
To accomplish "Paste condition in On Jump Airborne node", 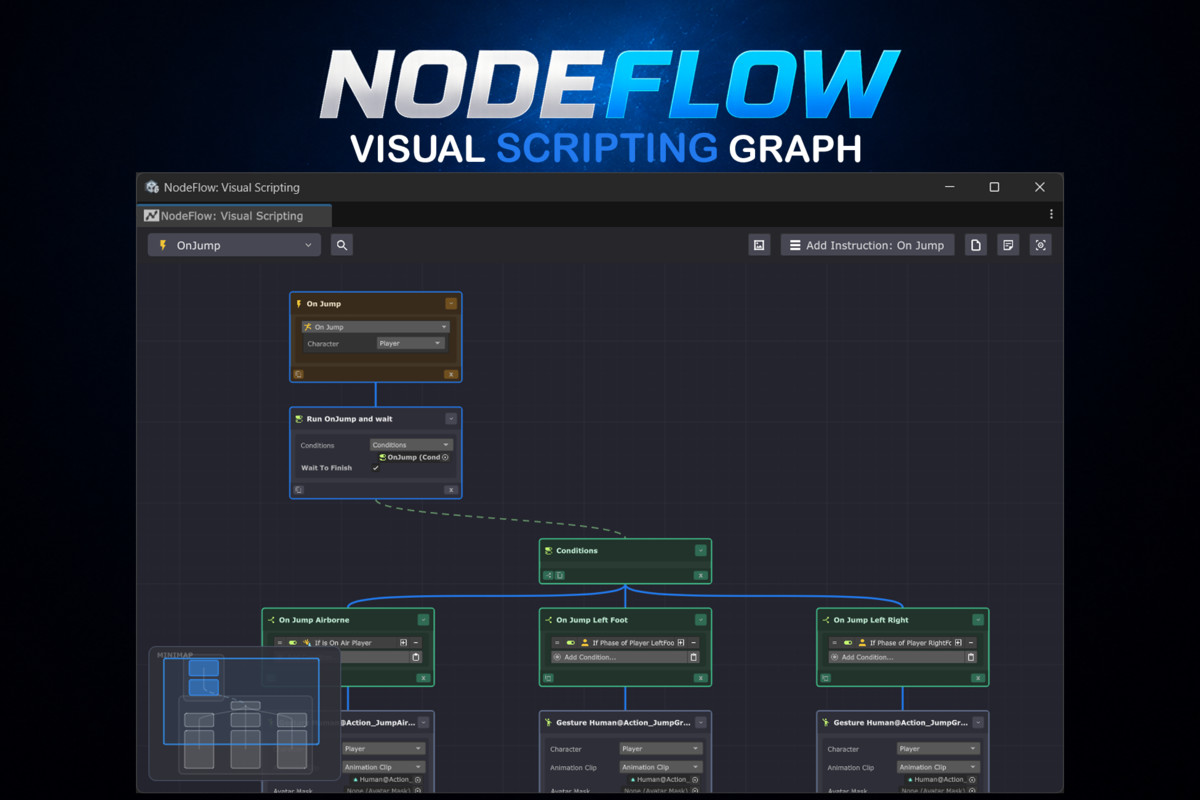I will click(416, 657).
